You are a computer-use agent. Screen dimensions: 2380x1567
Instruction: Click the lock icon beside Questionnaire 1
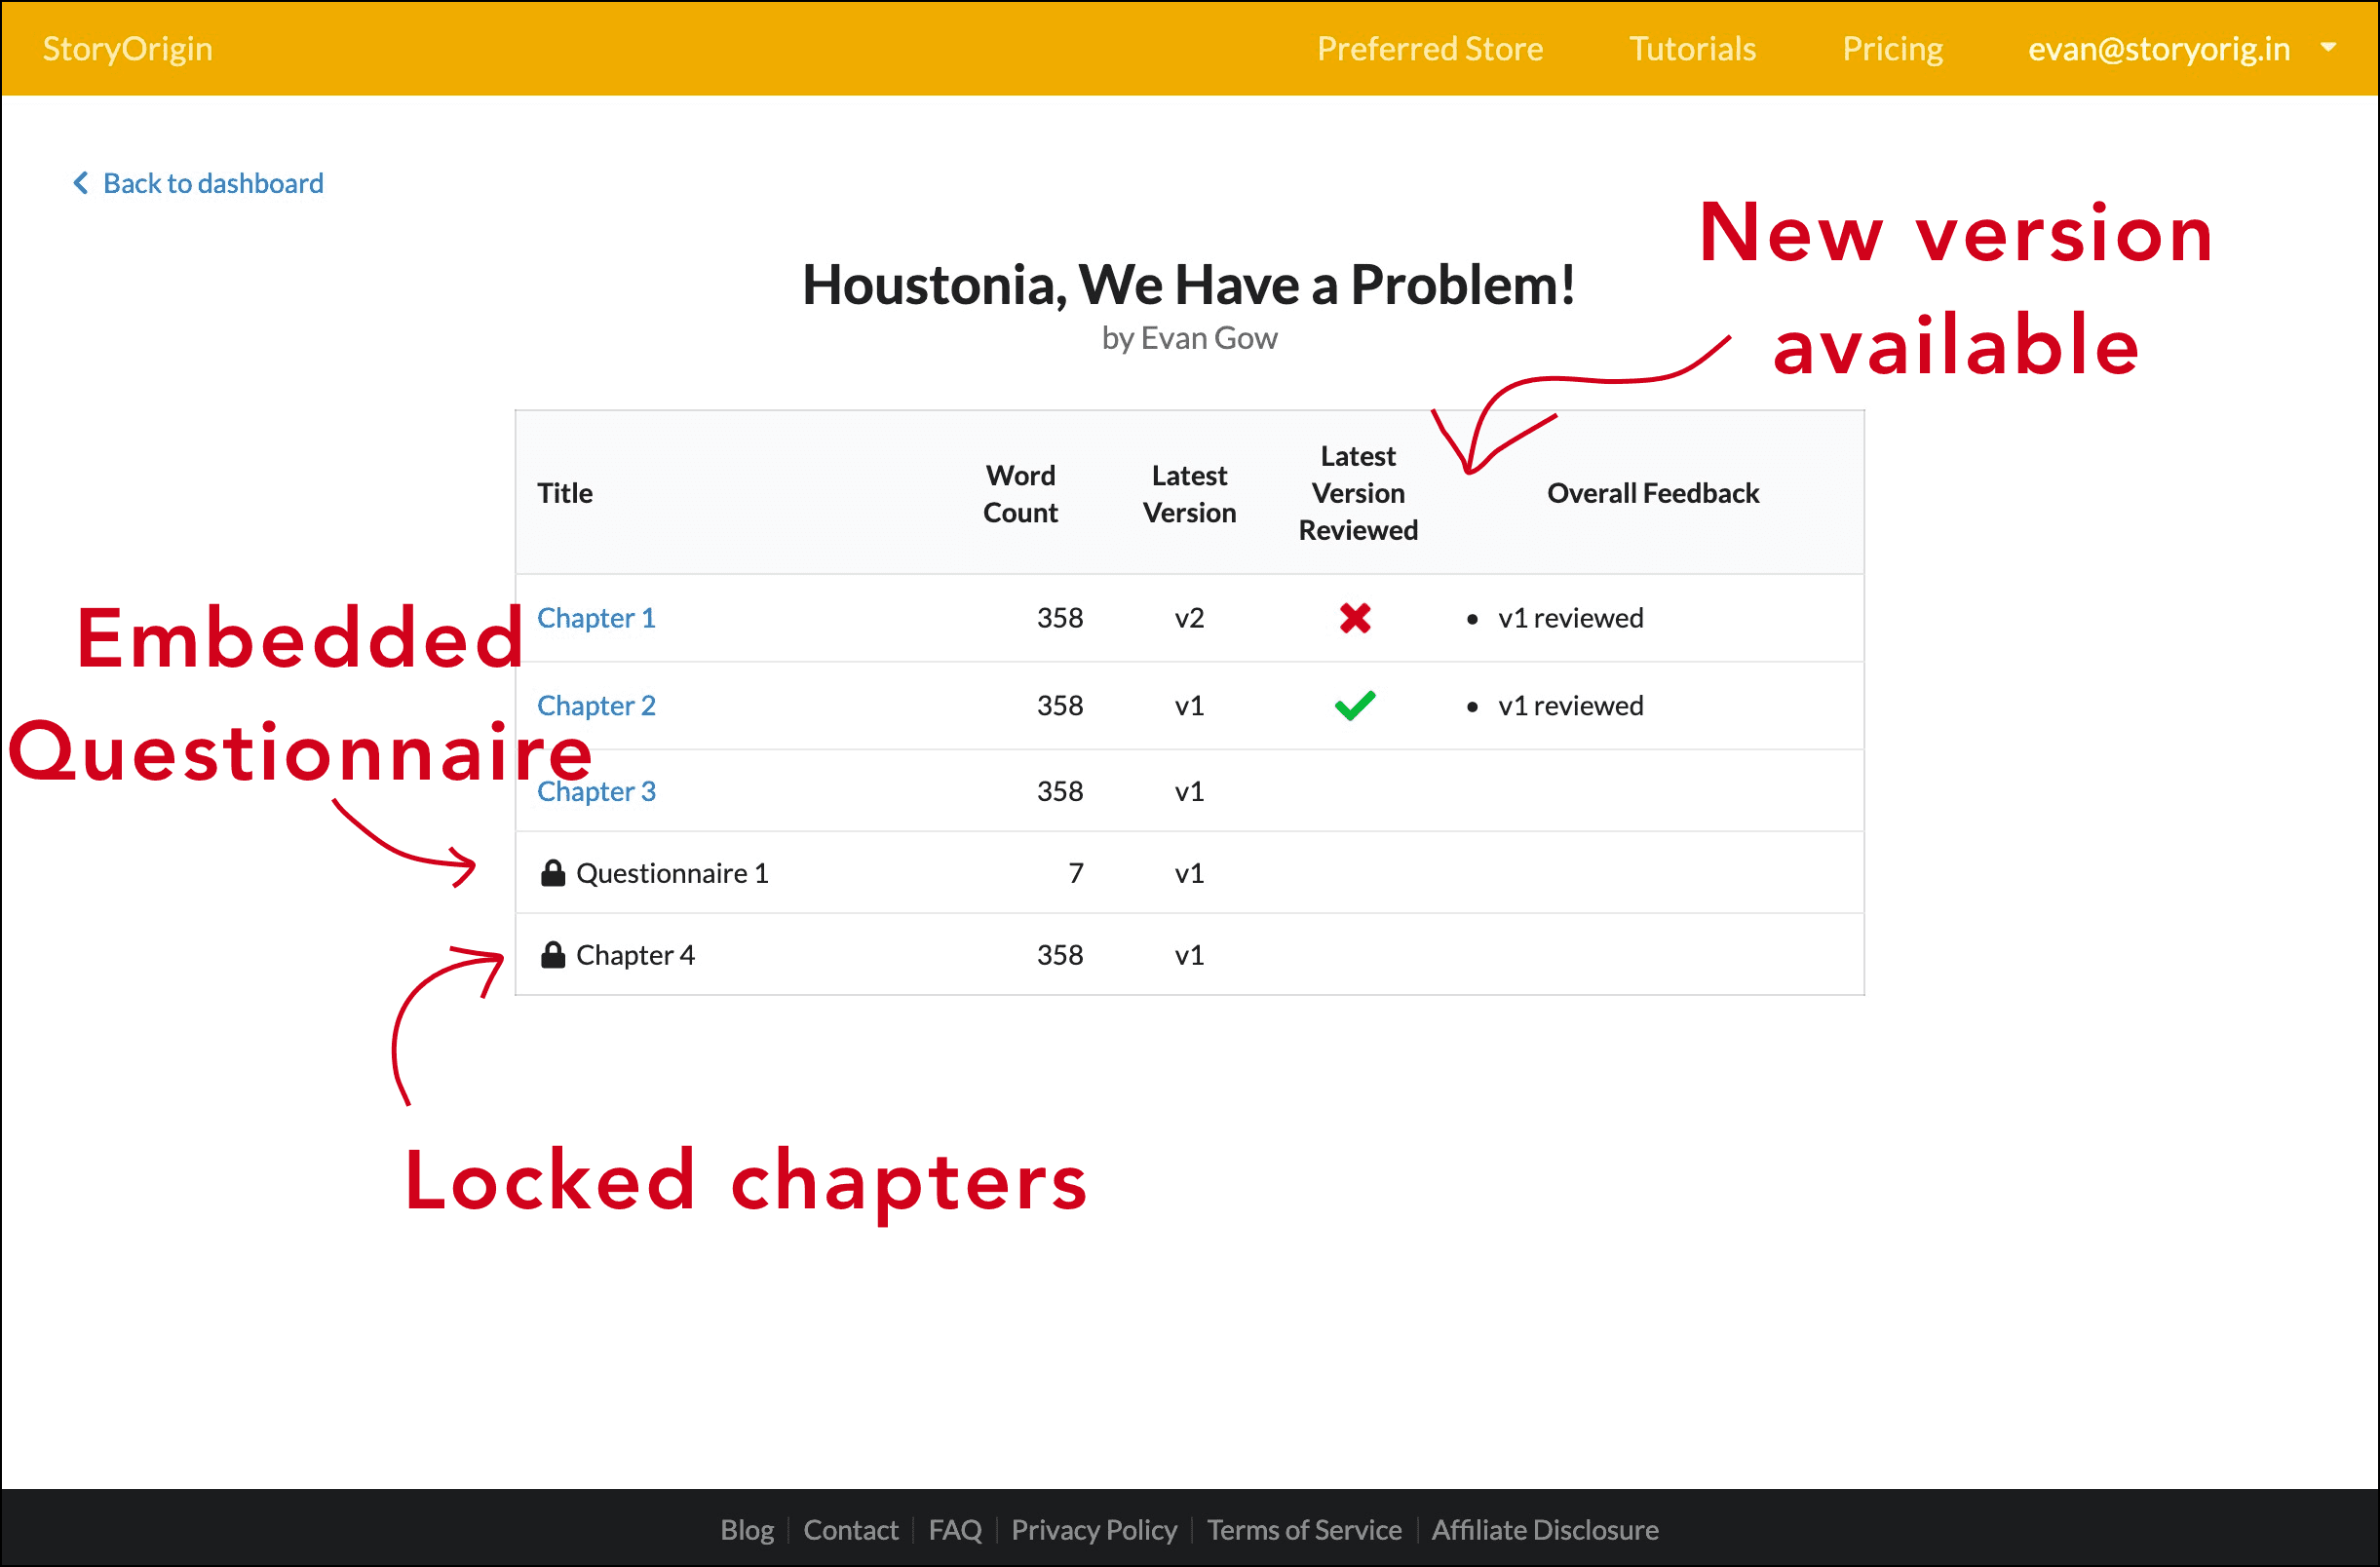(x=553, y=873)
